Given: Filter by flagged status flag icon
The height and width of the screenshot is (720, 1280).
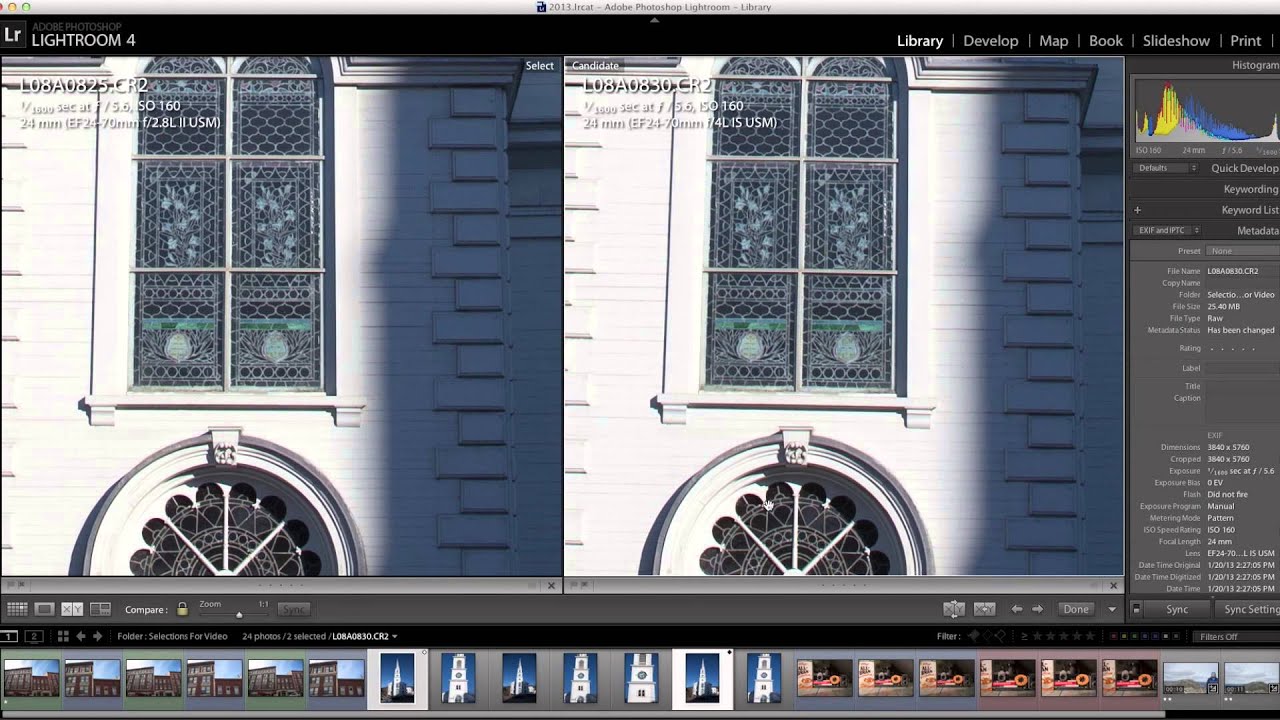Looking at the screenshot, I should pyautogui.click(x=975, y=636).
